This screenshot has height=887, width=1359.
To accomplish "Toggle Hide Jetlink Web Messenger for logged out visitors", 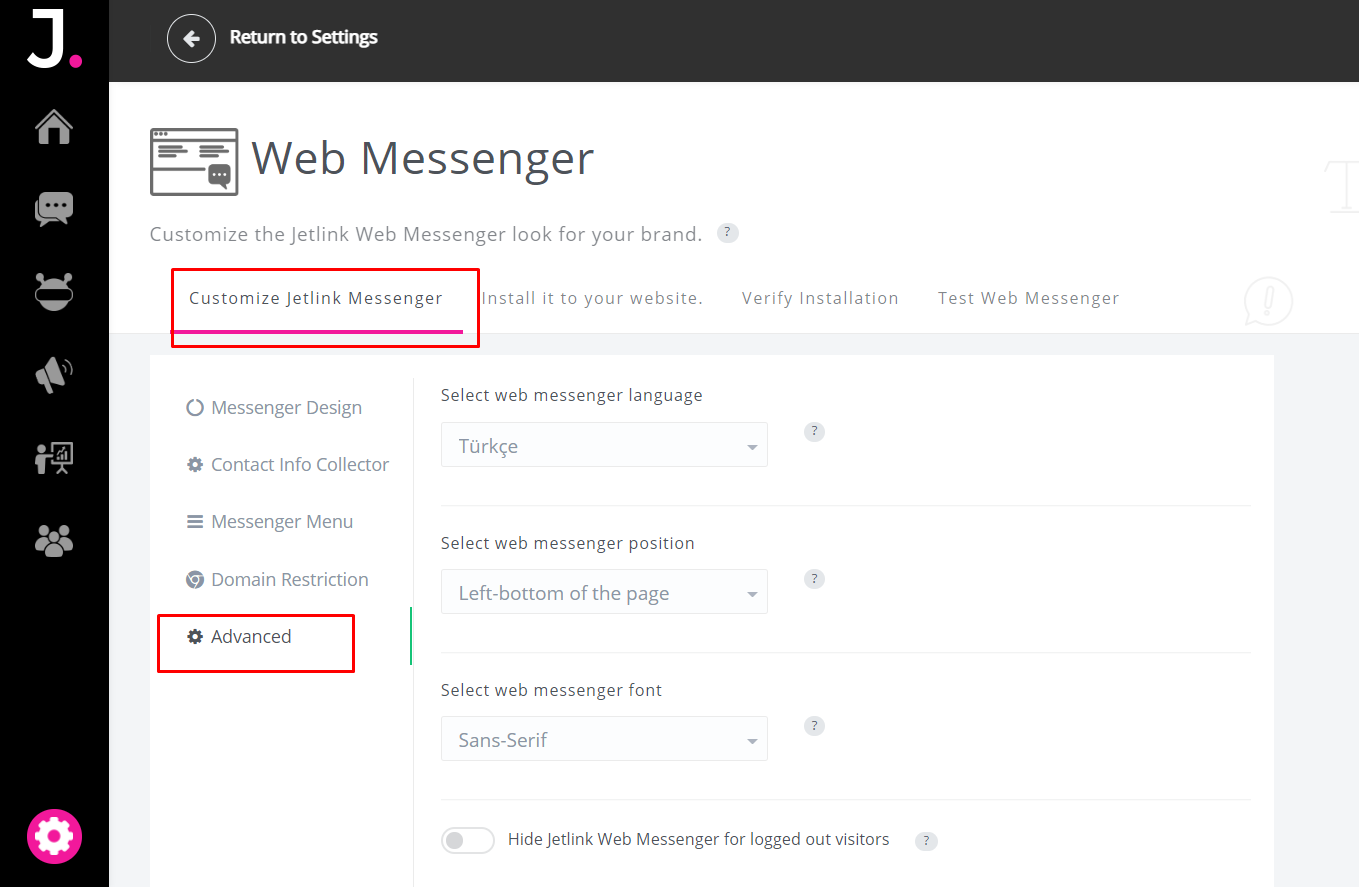I will [x=468, y=840].
